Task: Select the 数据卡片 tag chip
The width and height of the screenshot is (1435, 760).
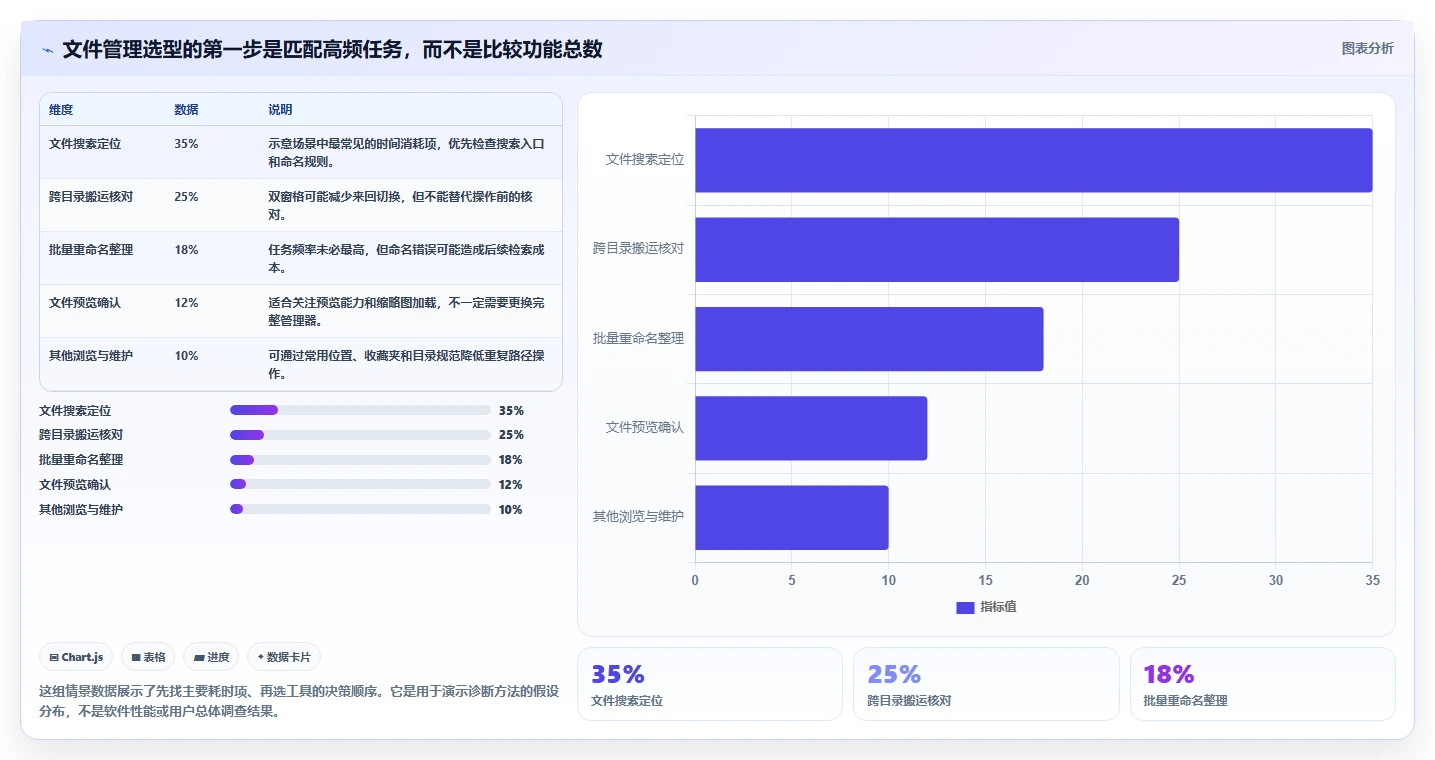Action: click(284, 657)
